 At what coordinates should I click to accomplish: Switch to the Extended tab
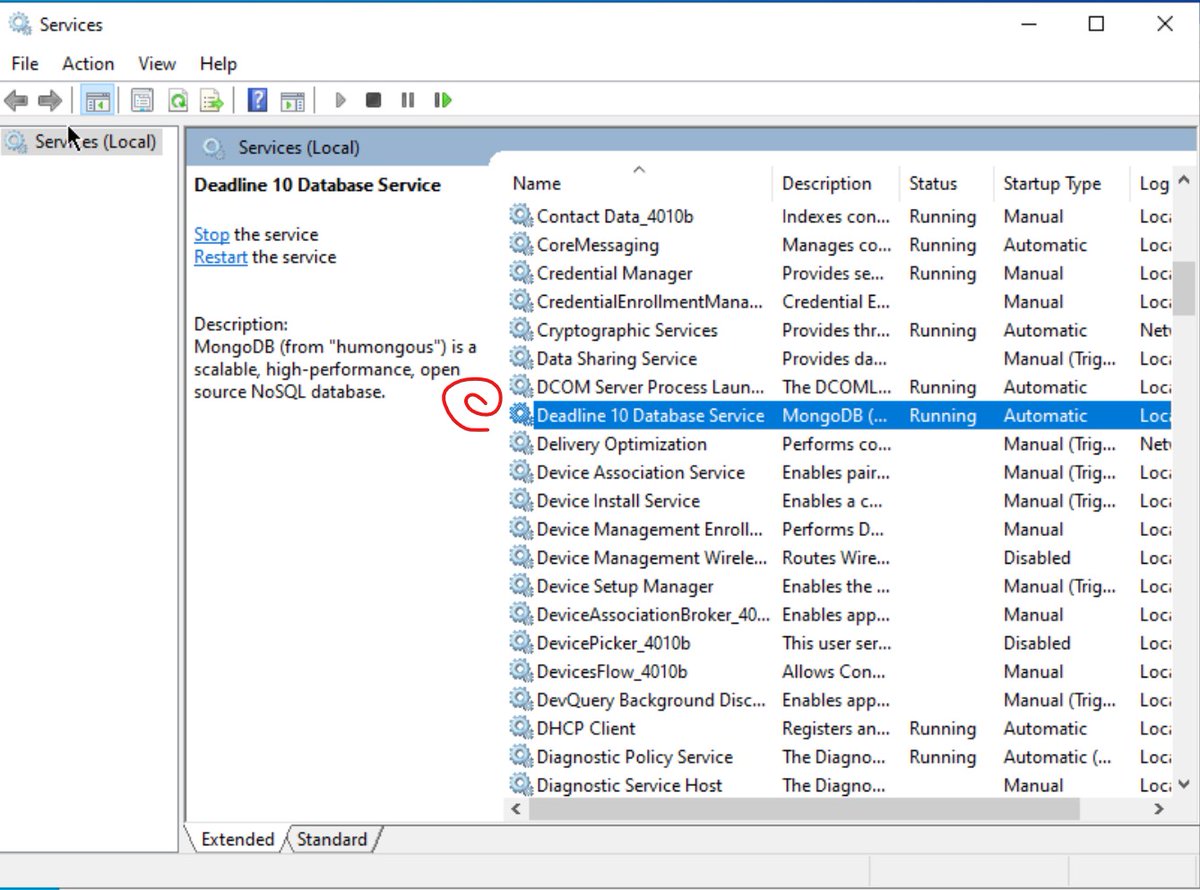coord(237,839)
